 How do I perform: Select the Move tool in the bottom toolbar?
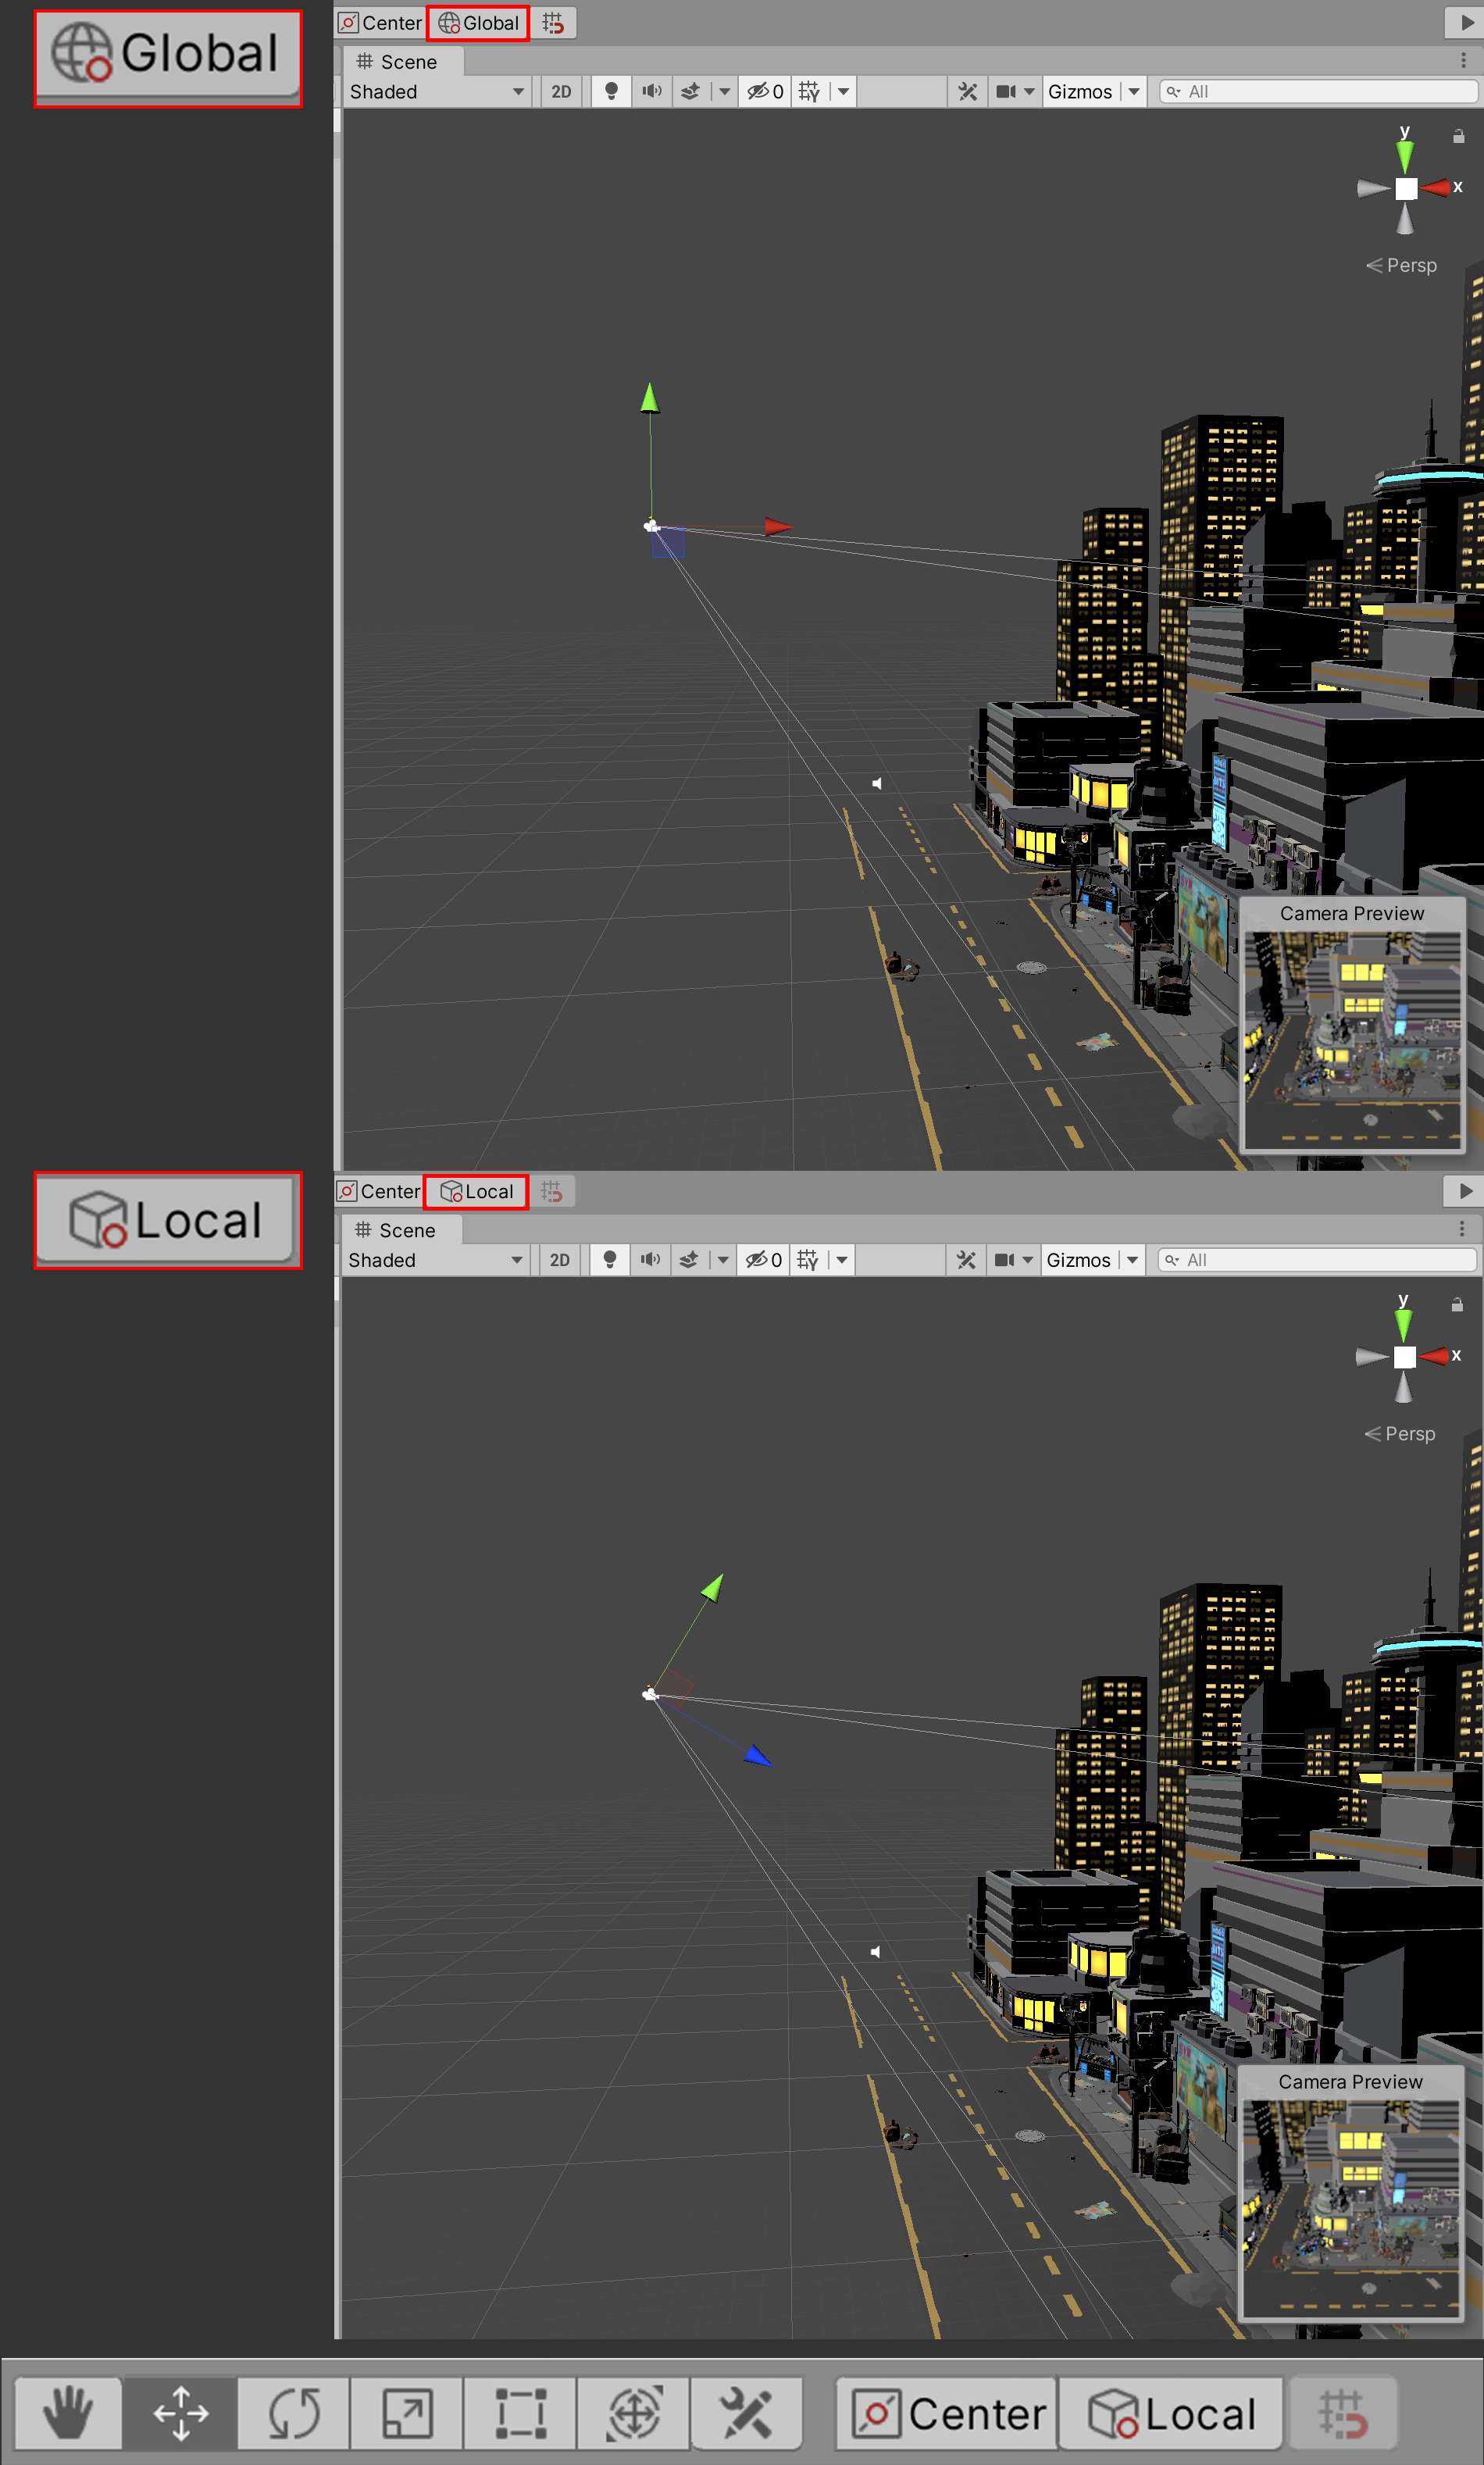point(181,2413)
